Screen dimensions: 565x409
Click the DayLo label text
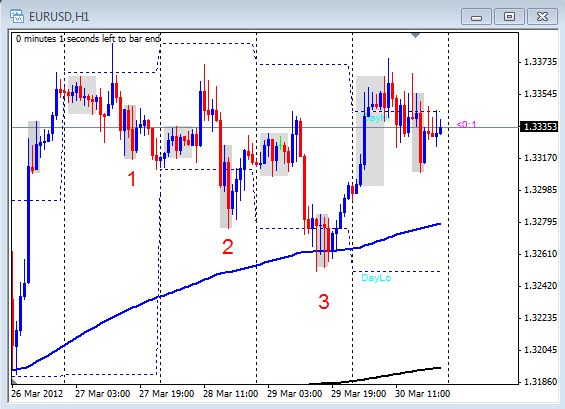tap(376, 278)
